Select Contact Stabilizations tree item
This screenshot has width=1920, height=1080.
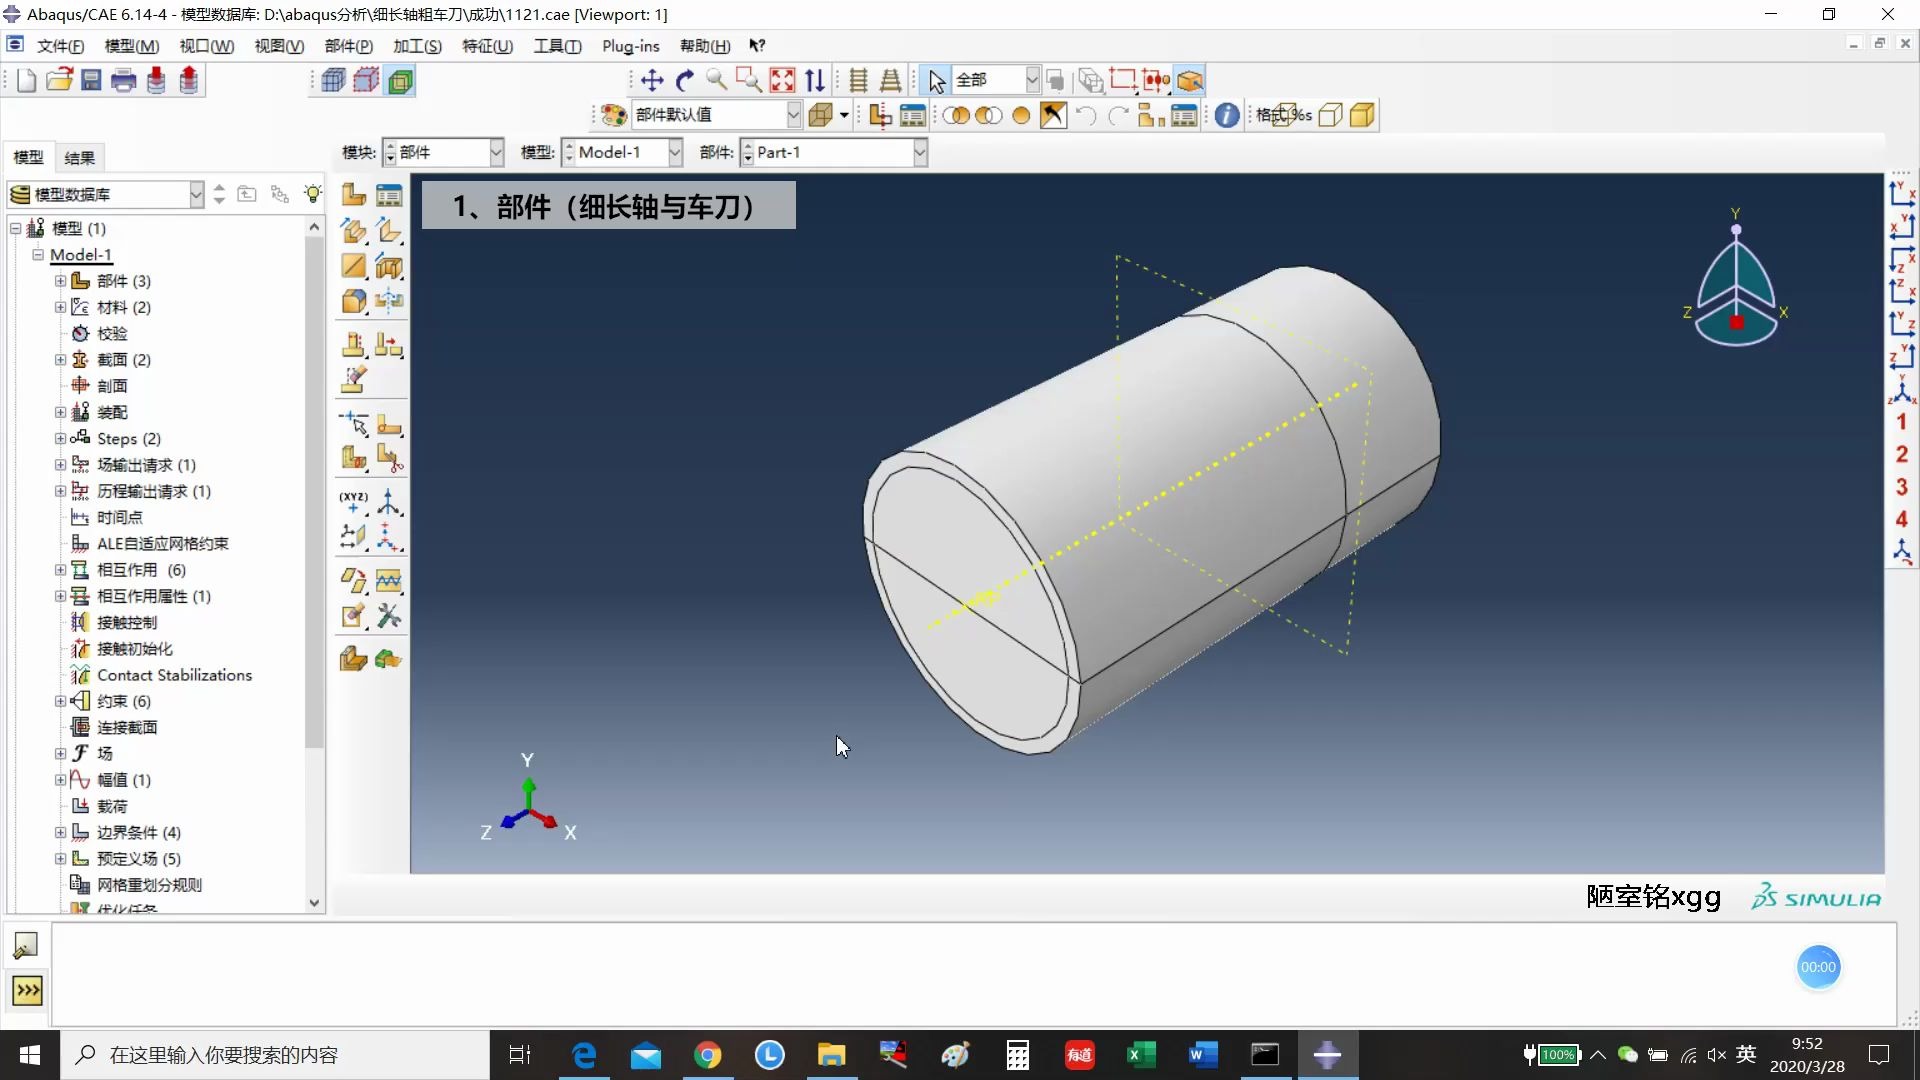174,675
